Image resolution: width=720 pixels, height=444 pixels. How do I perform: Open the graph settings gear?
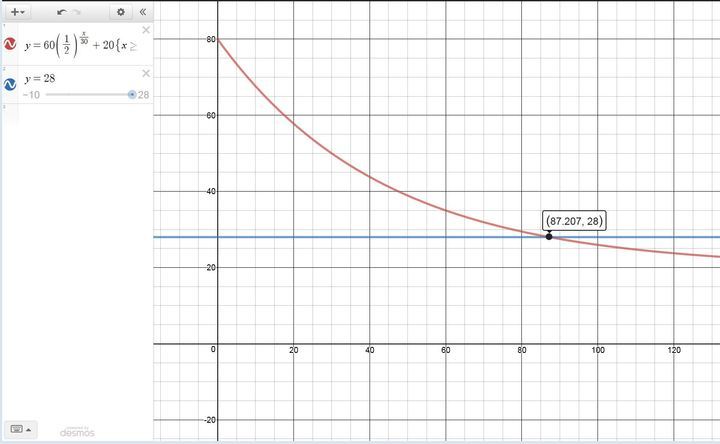pyautogui.click(x=121, y=12)
